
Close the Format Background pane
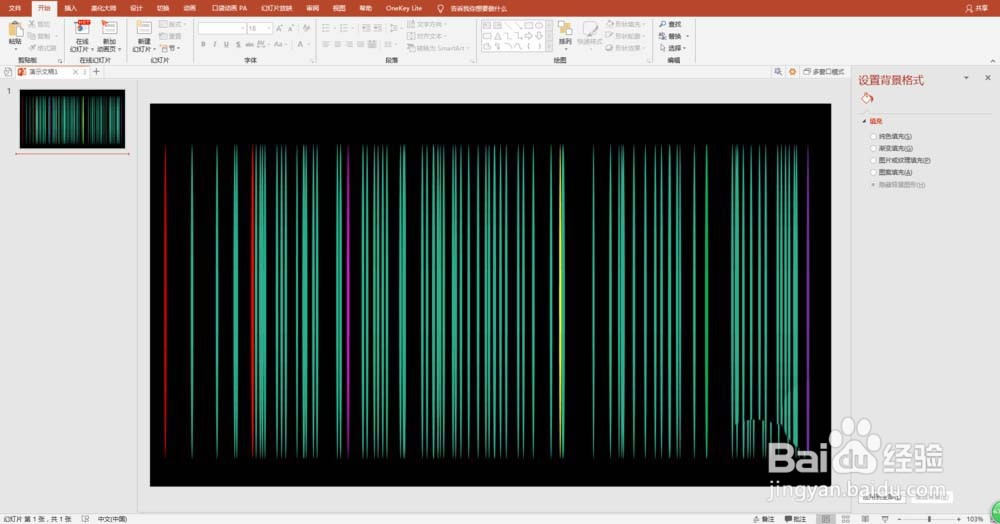(988, 78)
